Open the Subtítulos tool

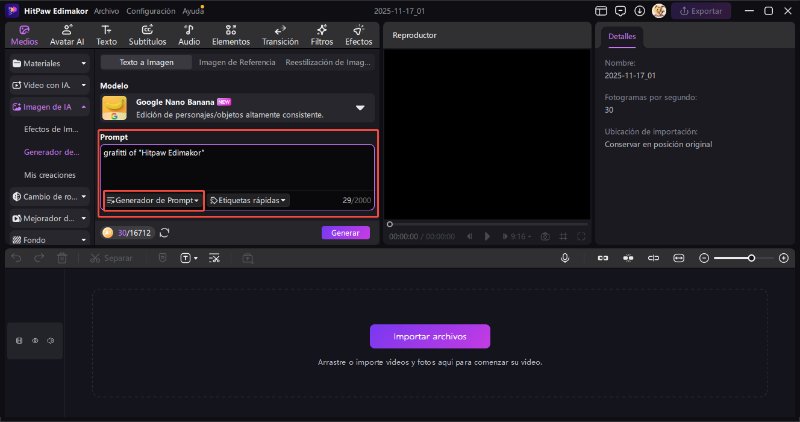click(147, 35)
